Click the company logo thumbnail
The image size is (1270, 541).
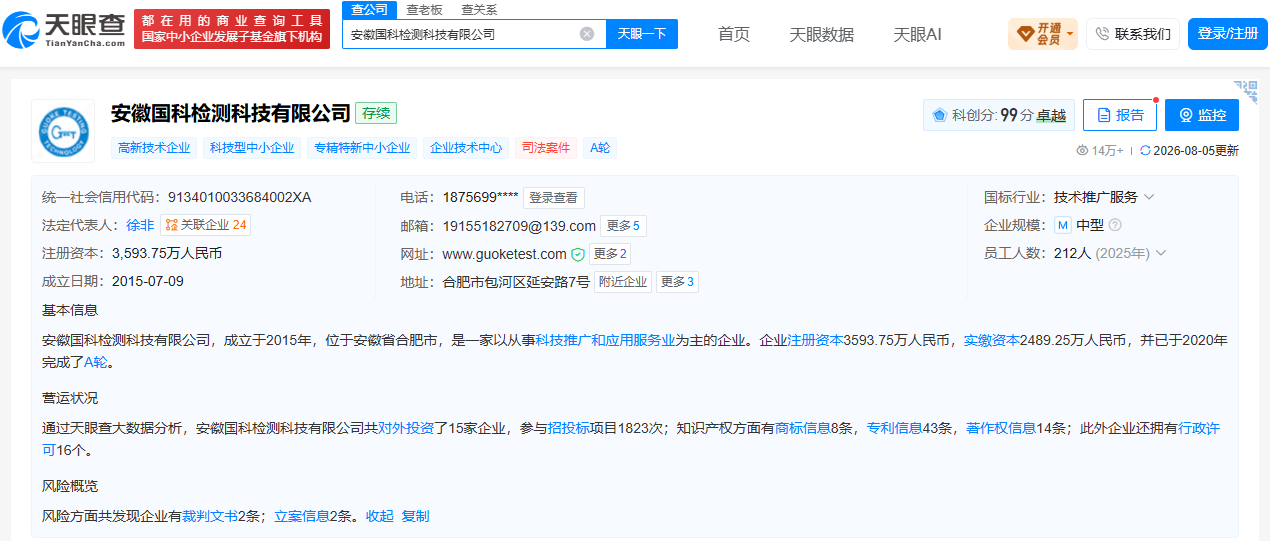(63, 131)
